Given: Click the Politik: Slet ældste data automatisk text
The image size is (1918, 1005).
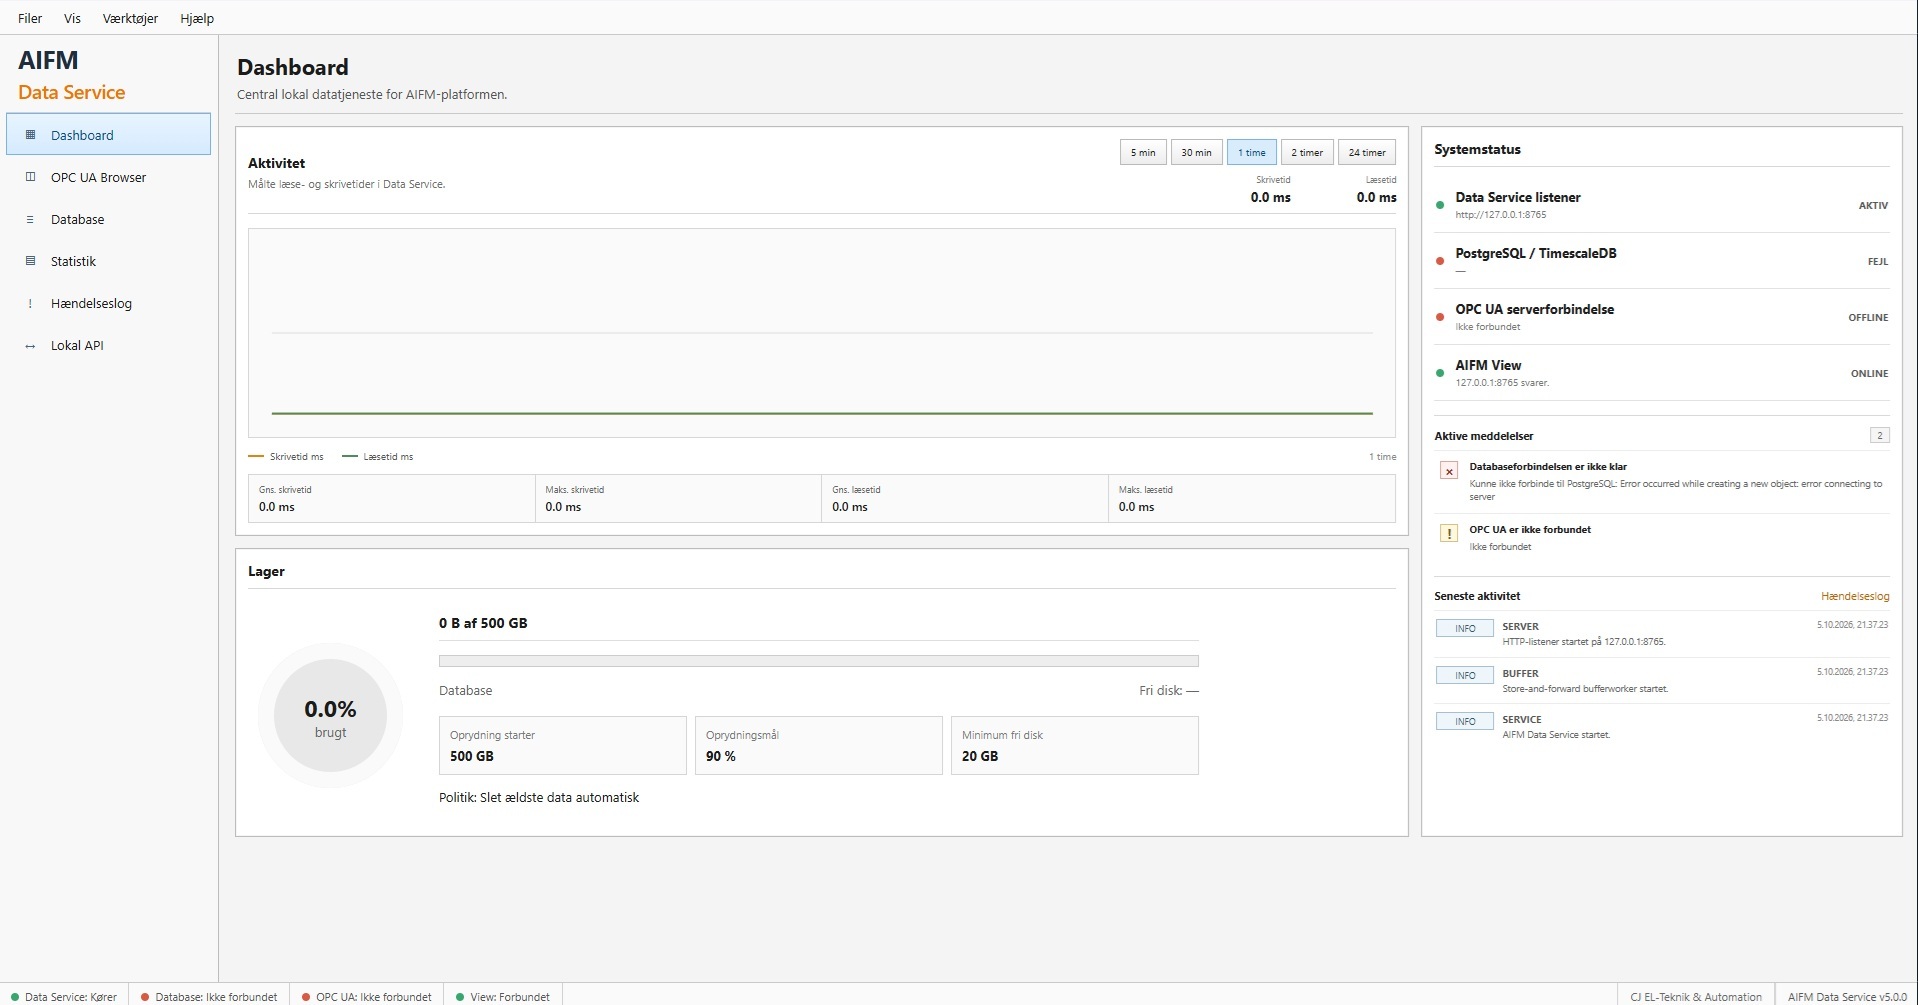Looking at the screenshot, I should [539, 797].
